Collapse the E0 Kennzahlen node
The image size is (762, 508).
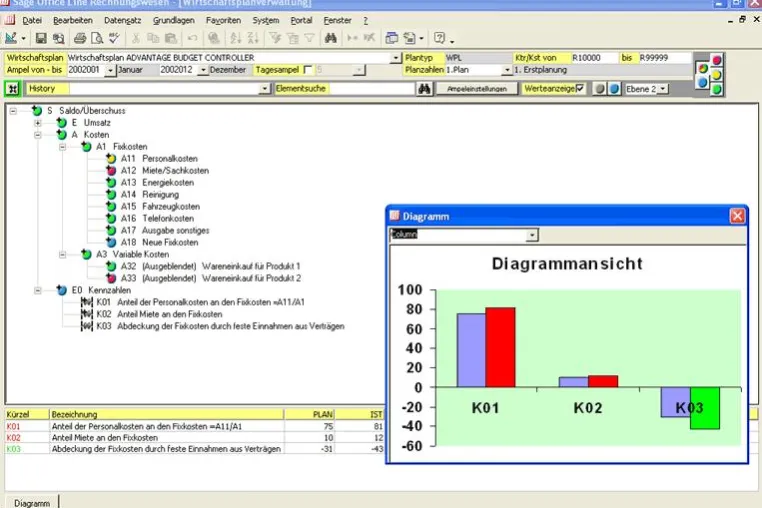[x=38, y=290]
